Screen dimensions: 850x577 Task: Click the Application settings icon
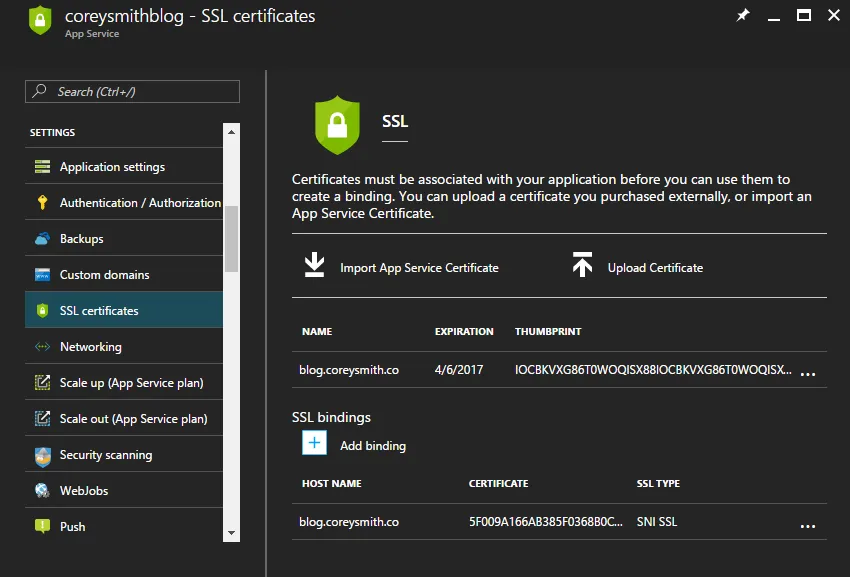(42, 166)
